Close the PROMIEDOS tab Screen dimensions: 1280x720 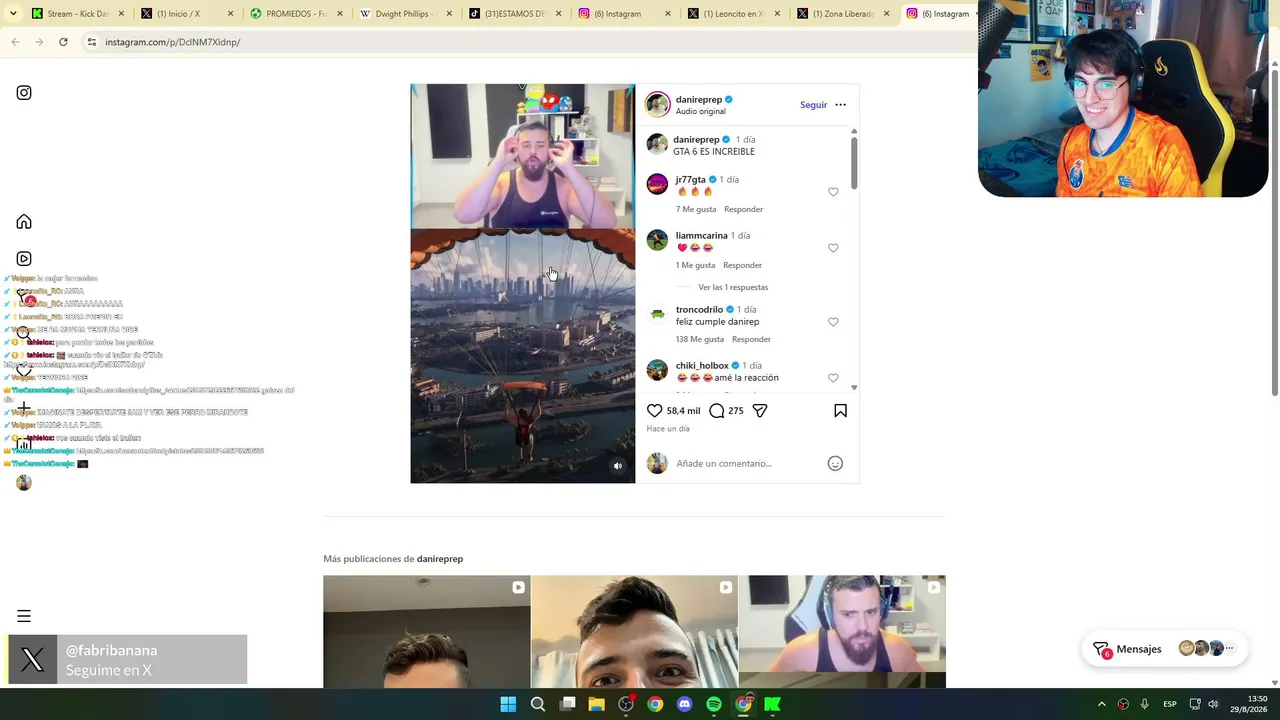tap(339, 14)
